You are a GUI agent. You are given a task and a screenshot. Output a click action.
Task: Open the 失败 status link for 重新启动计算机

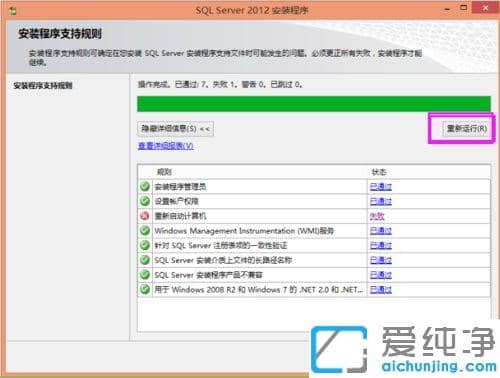pyautogui.click(x=377, y=216)
